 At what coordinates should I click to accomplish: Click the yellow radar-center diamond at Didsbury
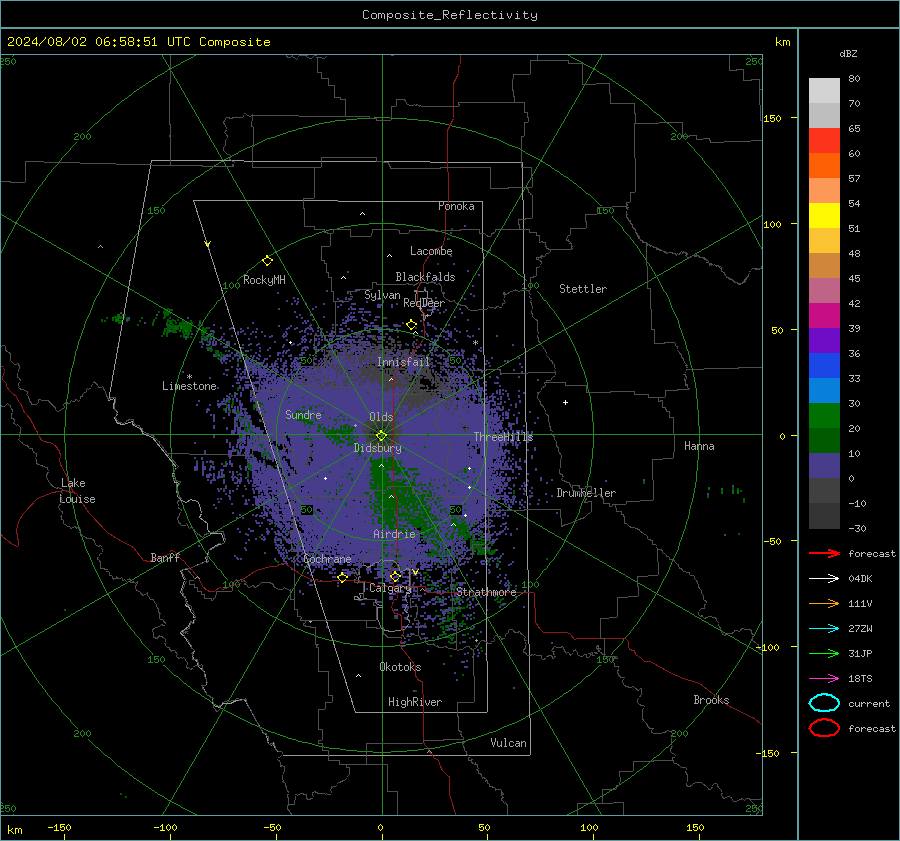(381, 435)
